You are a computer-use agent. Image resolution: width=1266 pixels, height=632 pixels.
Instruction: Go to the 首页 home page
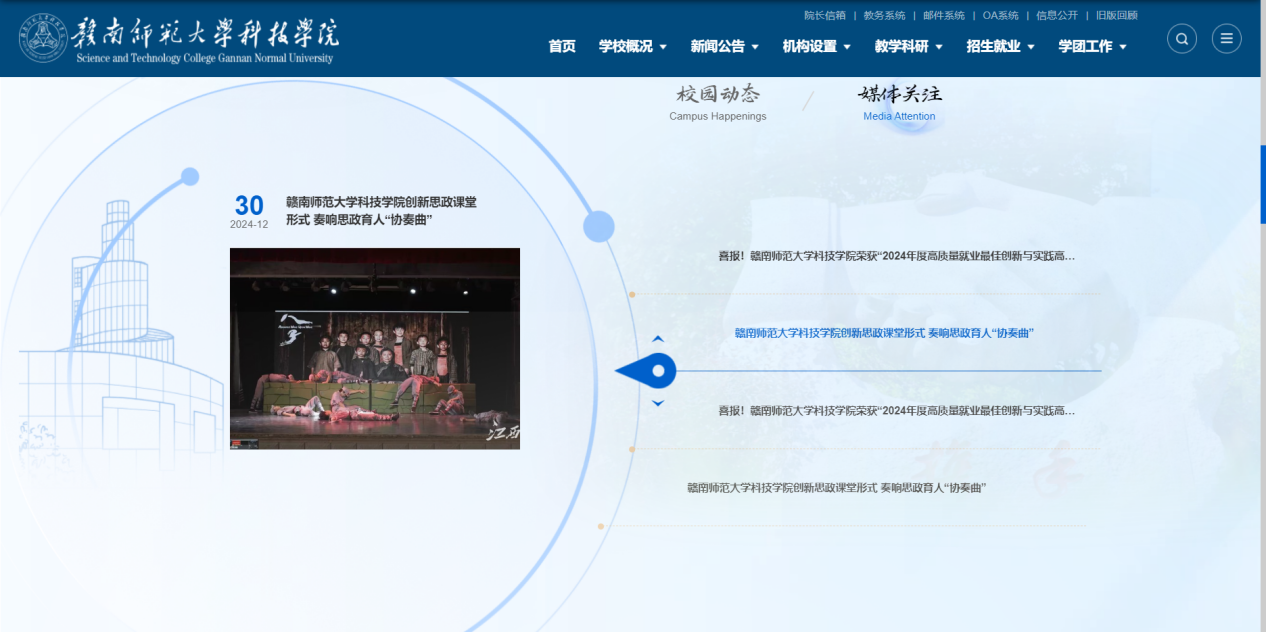click(x=562, y=46)
